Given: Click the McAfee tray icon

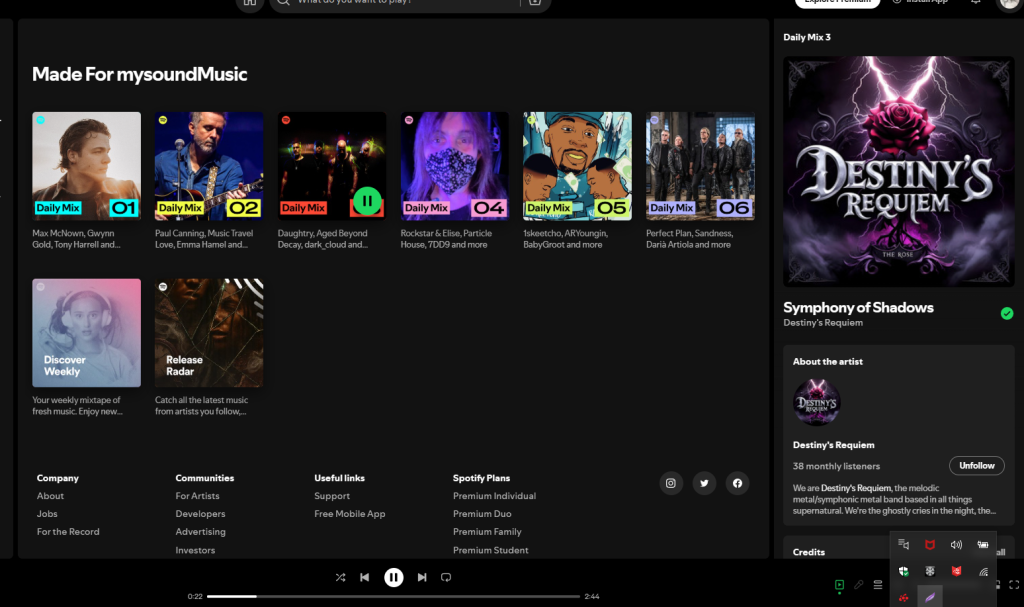Looking at the screenshot, I should pyautogui.click(x=930, y=545).
